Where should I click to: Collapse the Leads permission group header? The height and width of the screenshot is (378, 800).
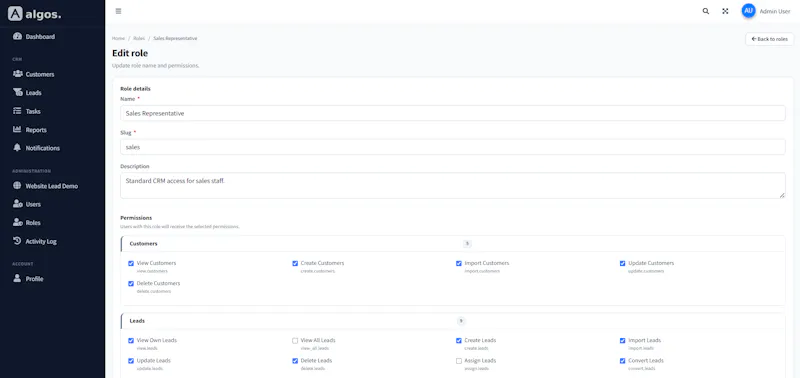[x=453, y=321]
